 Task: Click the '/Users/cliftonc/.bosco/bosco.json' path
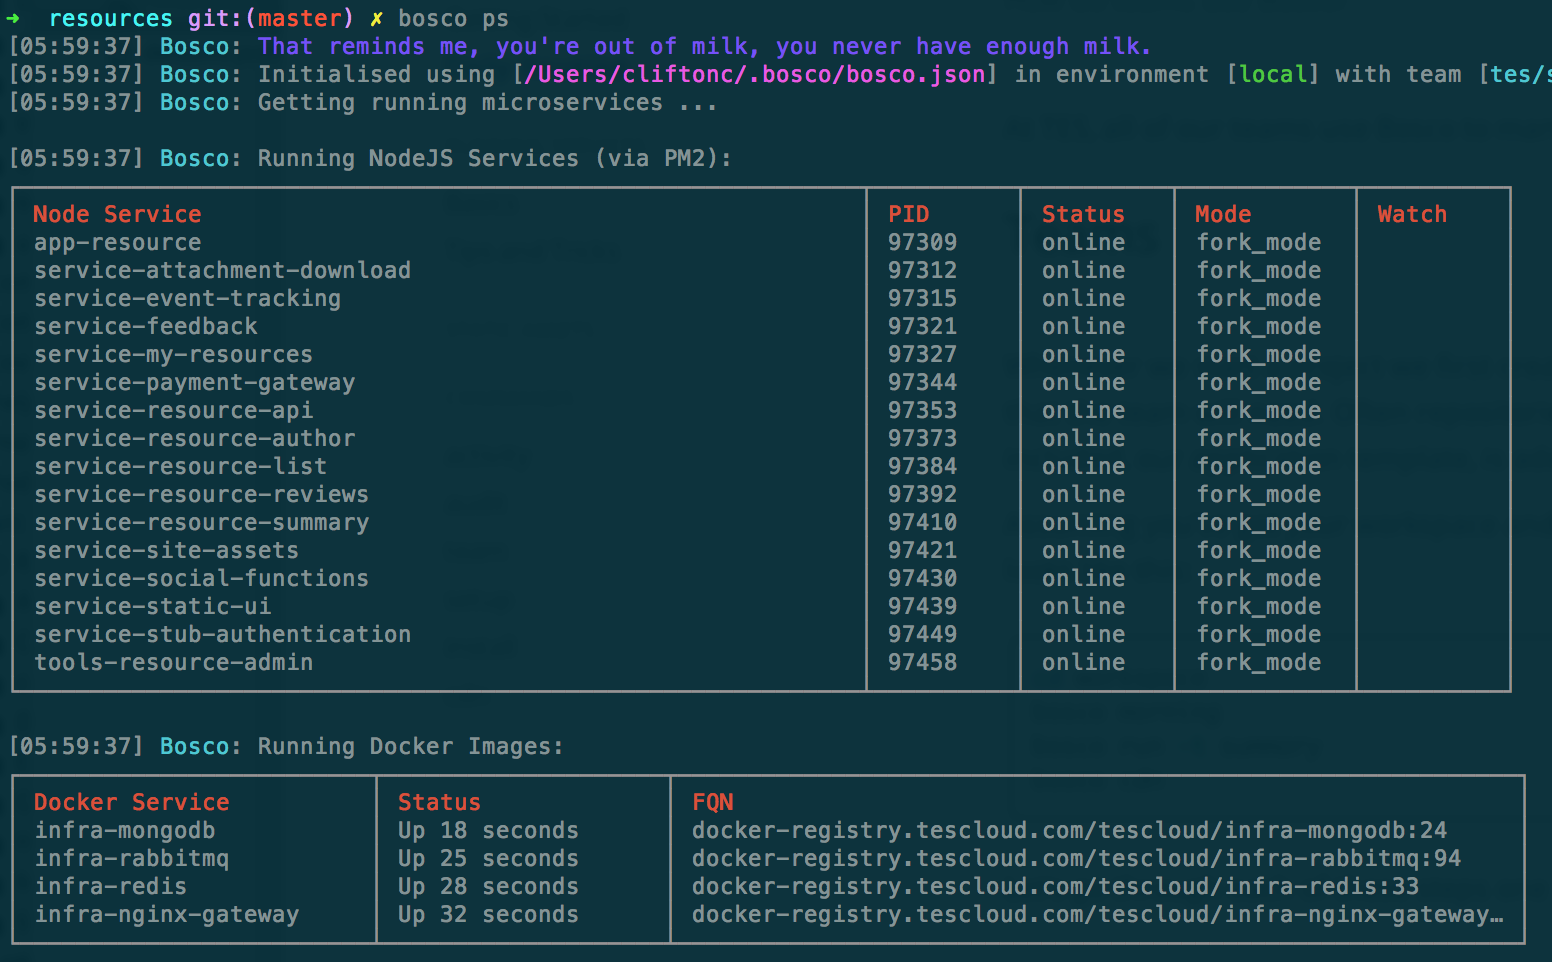pyautogui.click(x=755, y=75)
